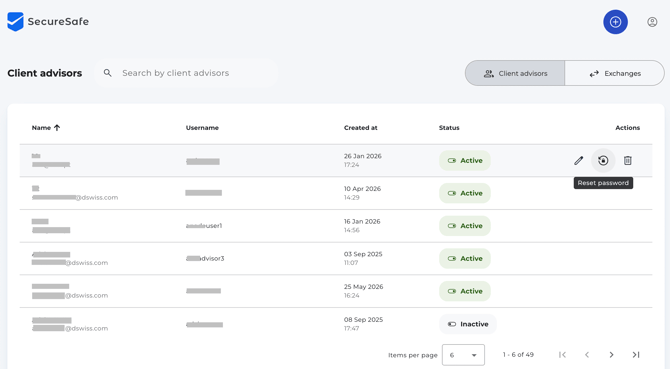Toggle Active status for 10 Apr 2026 row
This screenshot has width=670, height=369.
click(465, 193)
